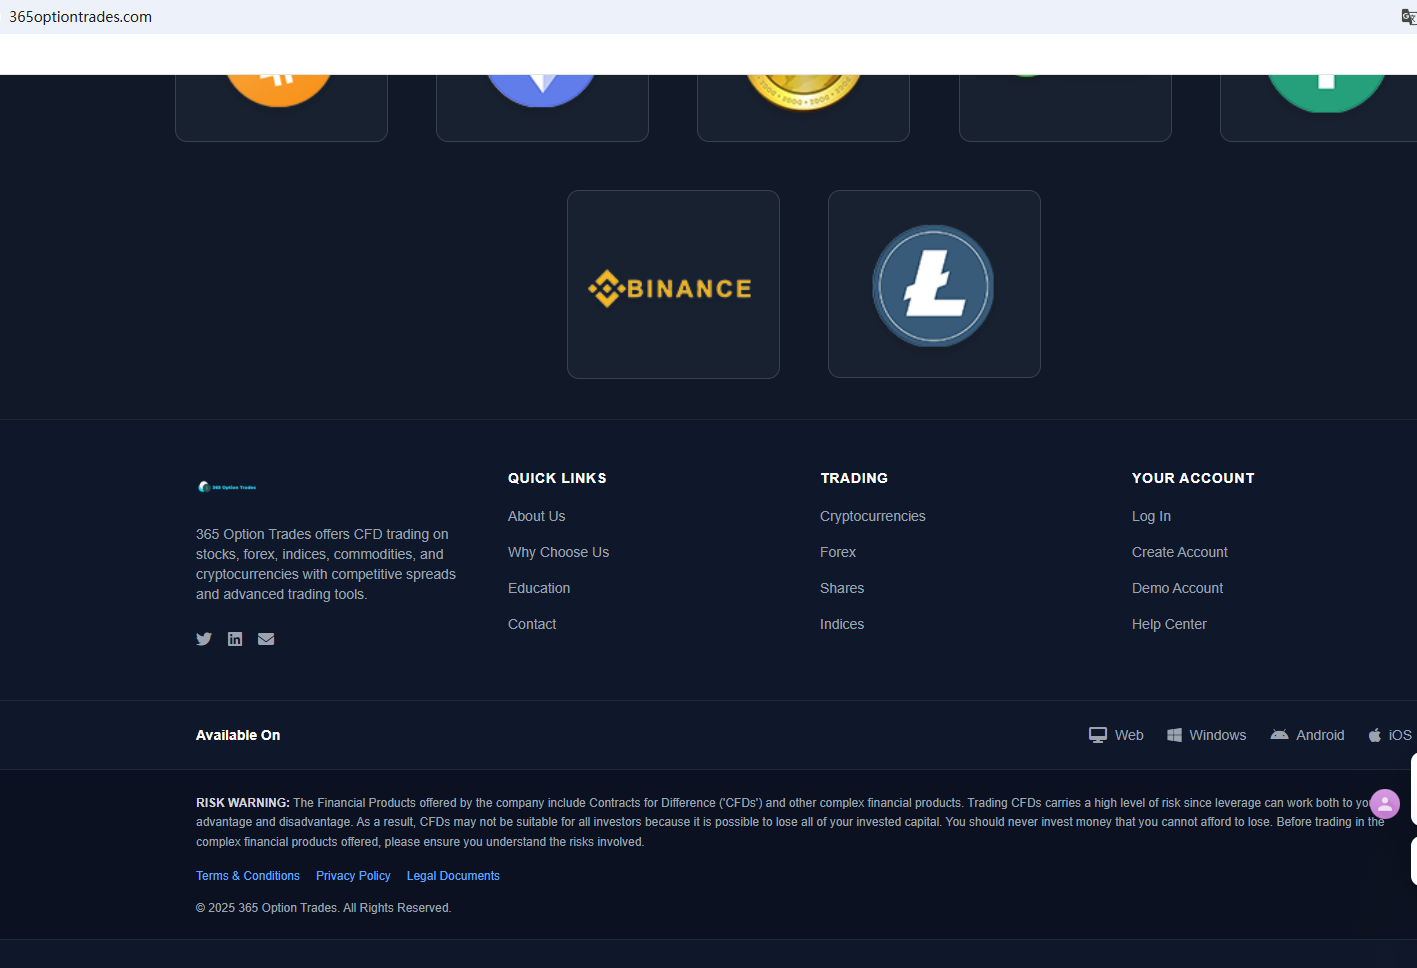Open the 365 Option Trades footer logo
The width and height of the screenshot is (1417, 968).
(x=227, y=487)
